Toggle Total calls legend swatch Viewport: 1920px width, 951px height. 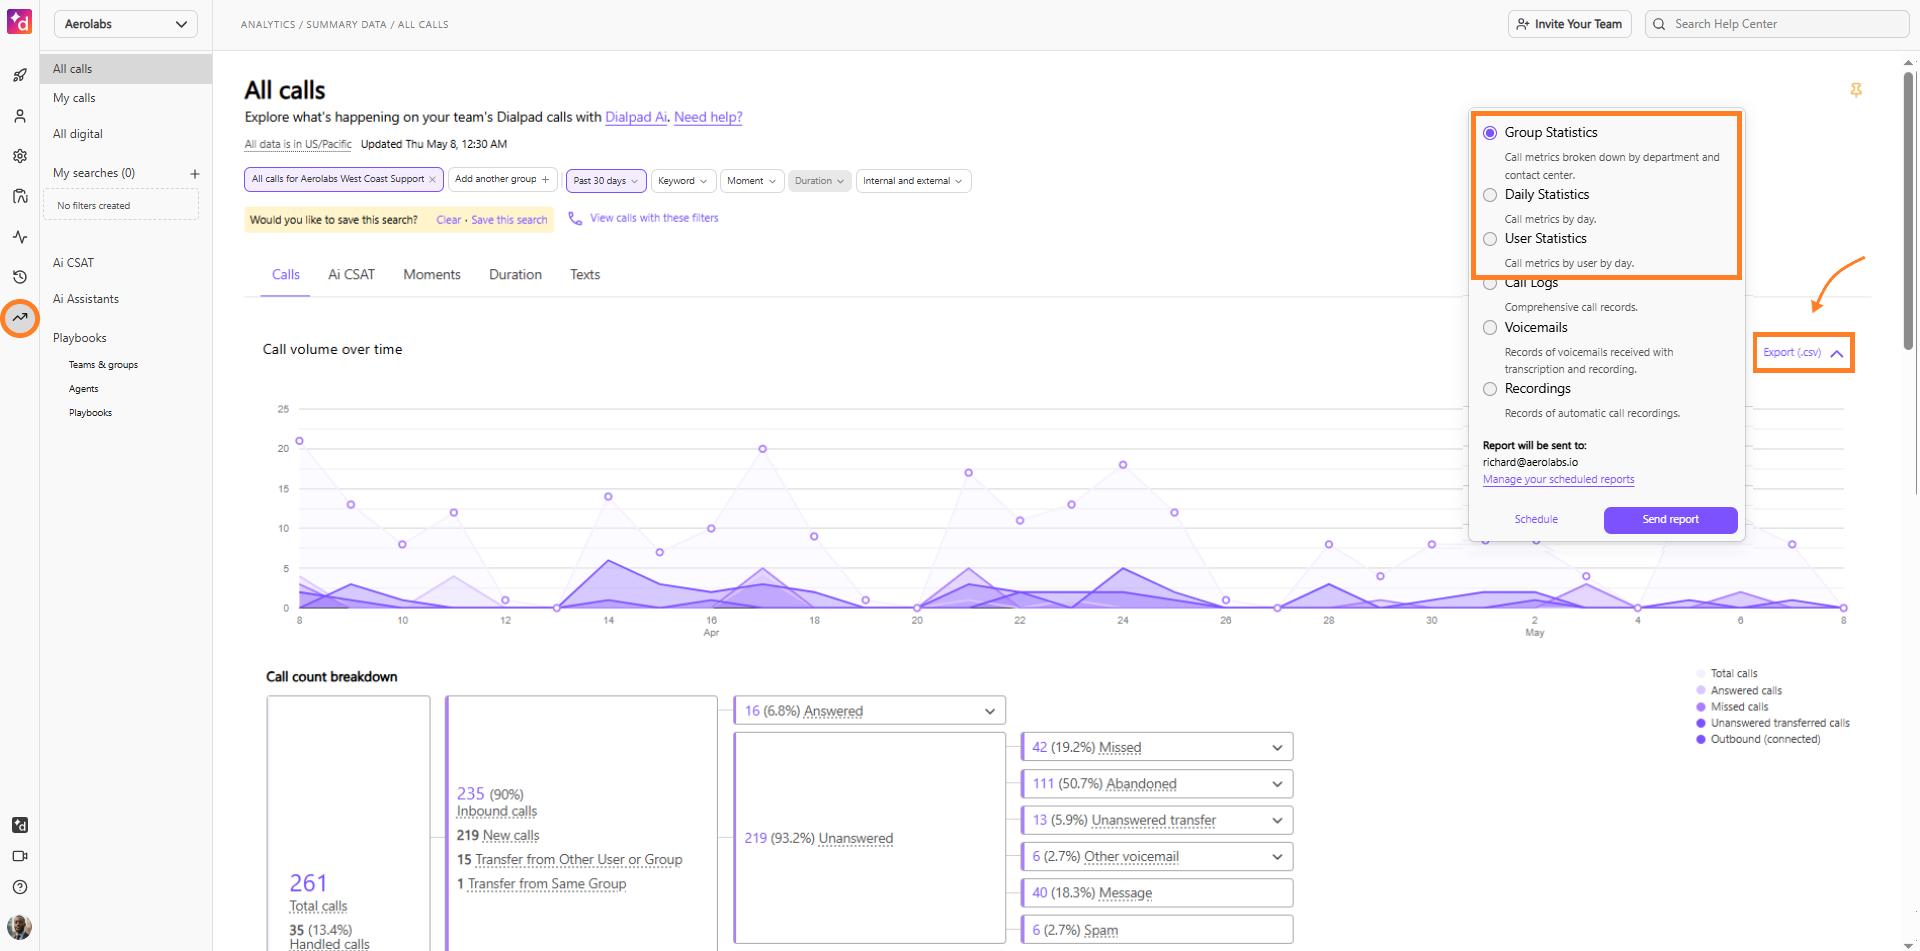pyautogui.click(x=1701, y=674)
